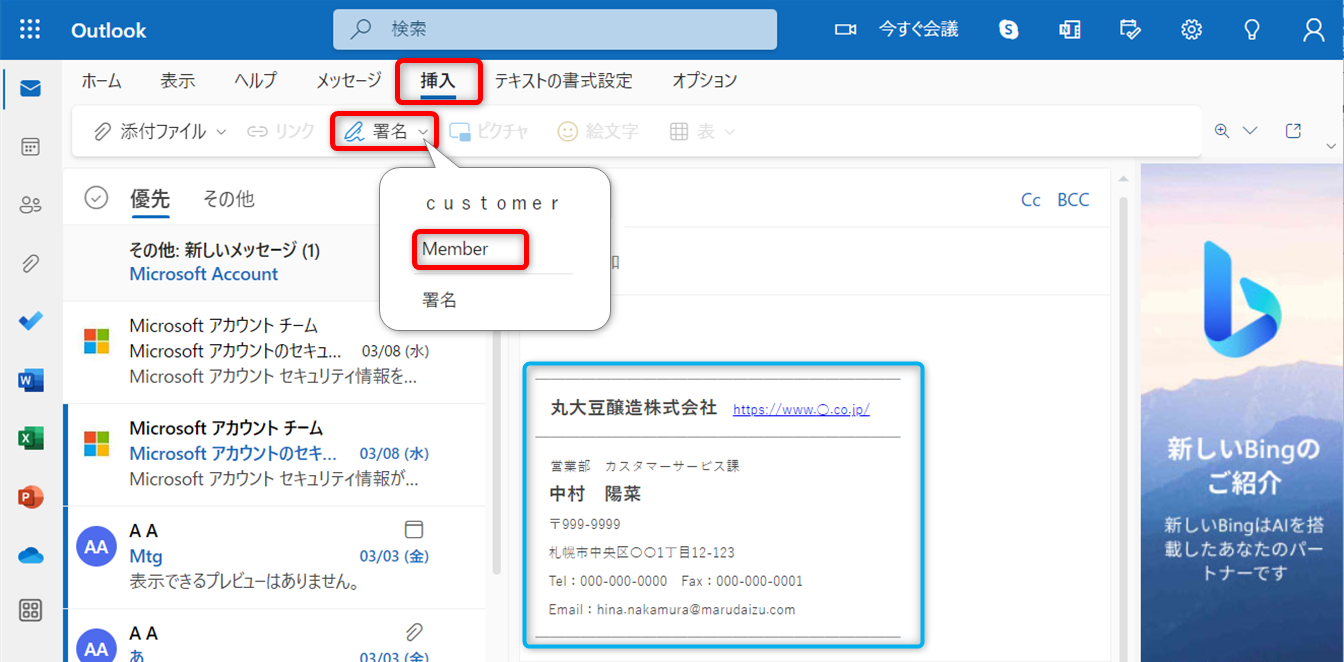Open the Excel app from sidebar
The width and height of the screenshot is (1344, 662).
[x=30, y=438]
